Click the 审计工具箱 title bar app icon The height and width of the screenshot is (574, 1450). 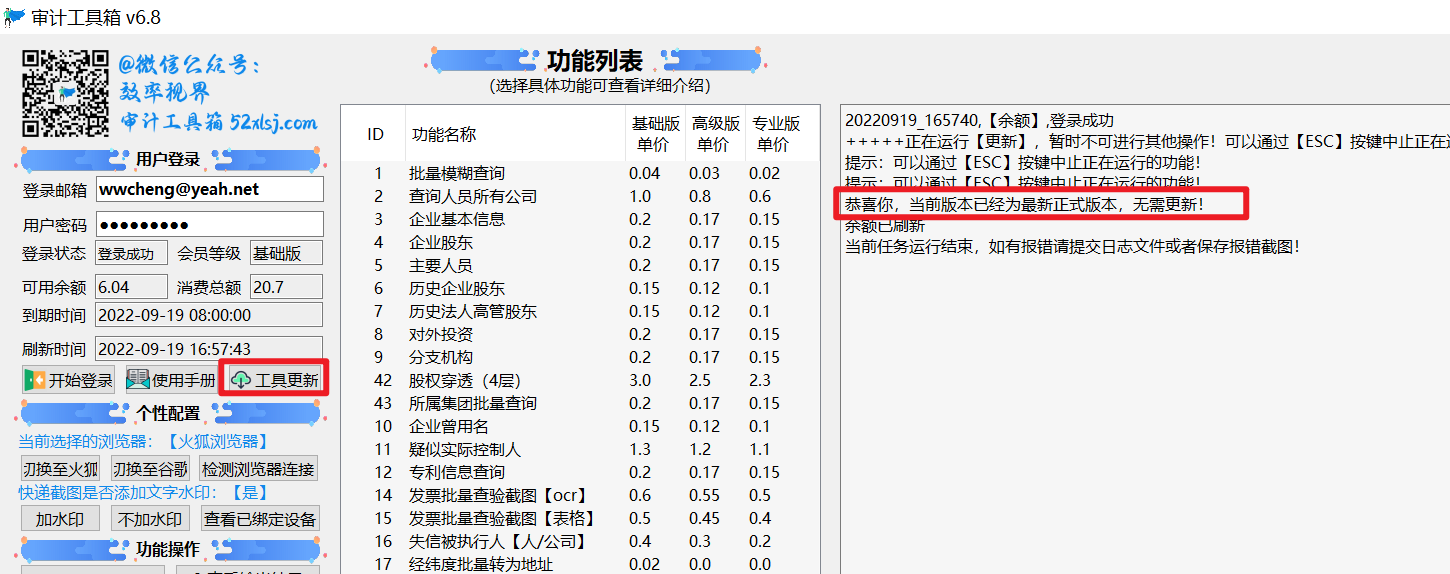tap(15, 16)
